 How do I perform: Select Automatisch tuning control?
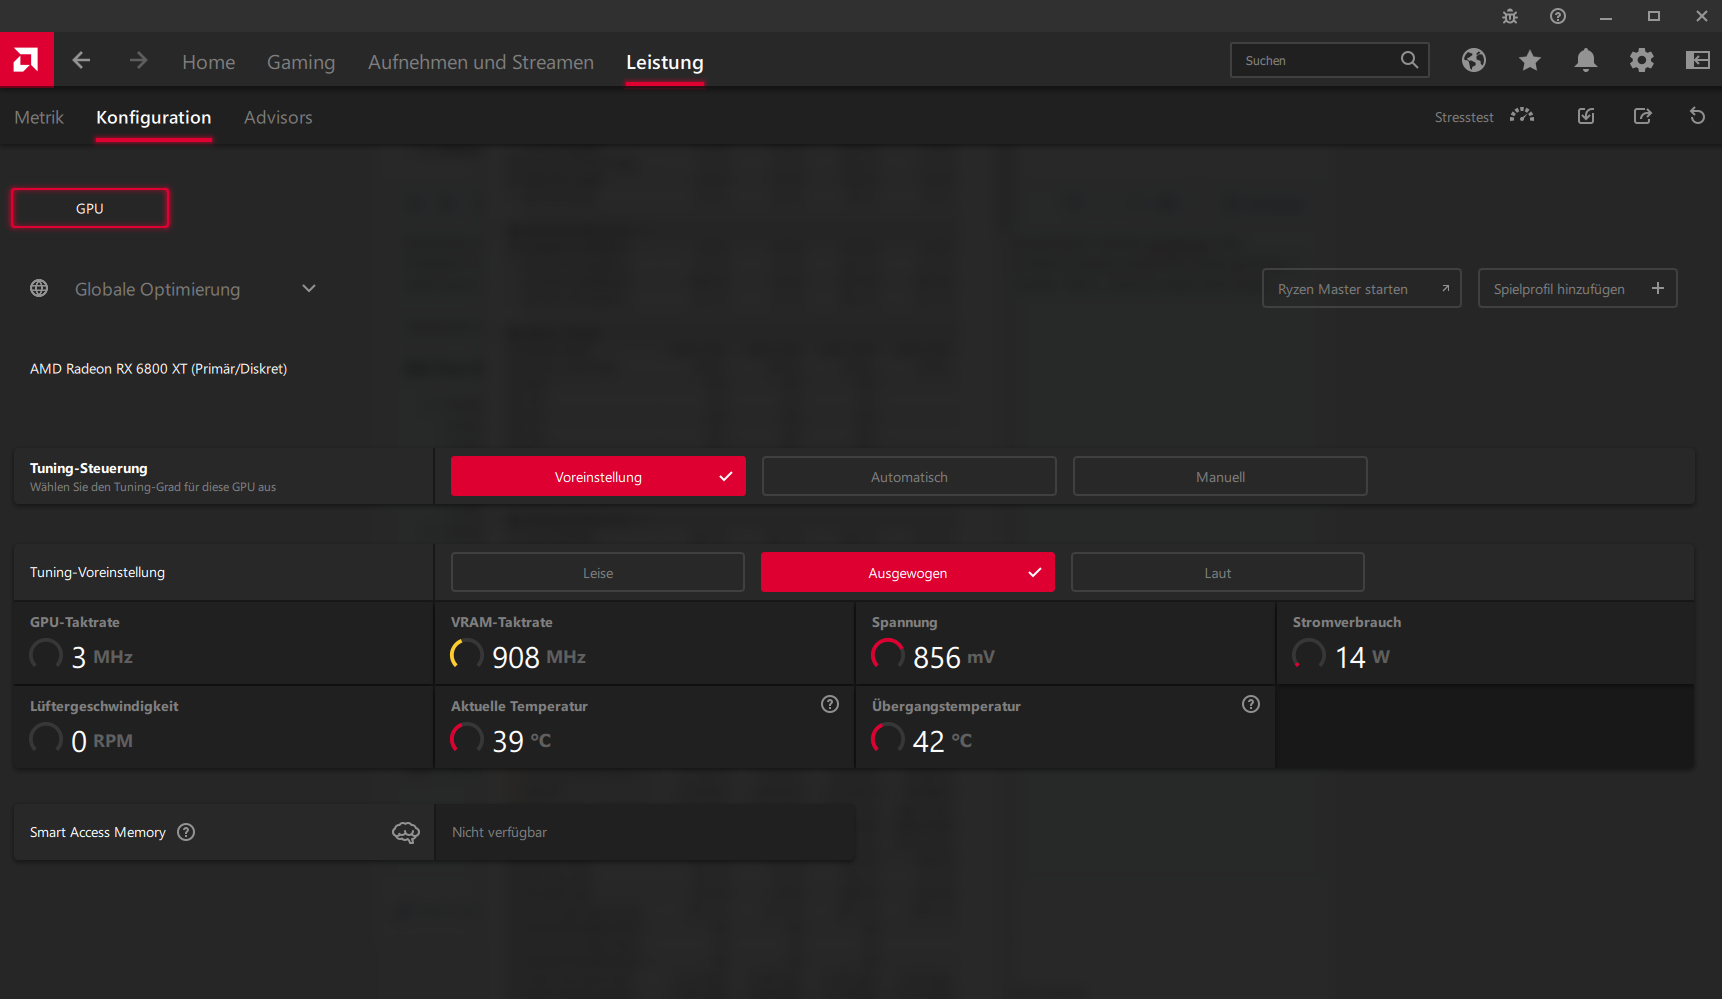pos(909,476)
